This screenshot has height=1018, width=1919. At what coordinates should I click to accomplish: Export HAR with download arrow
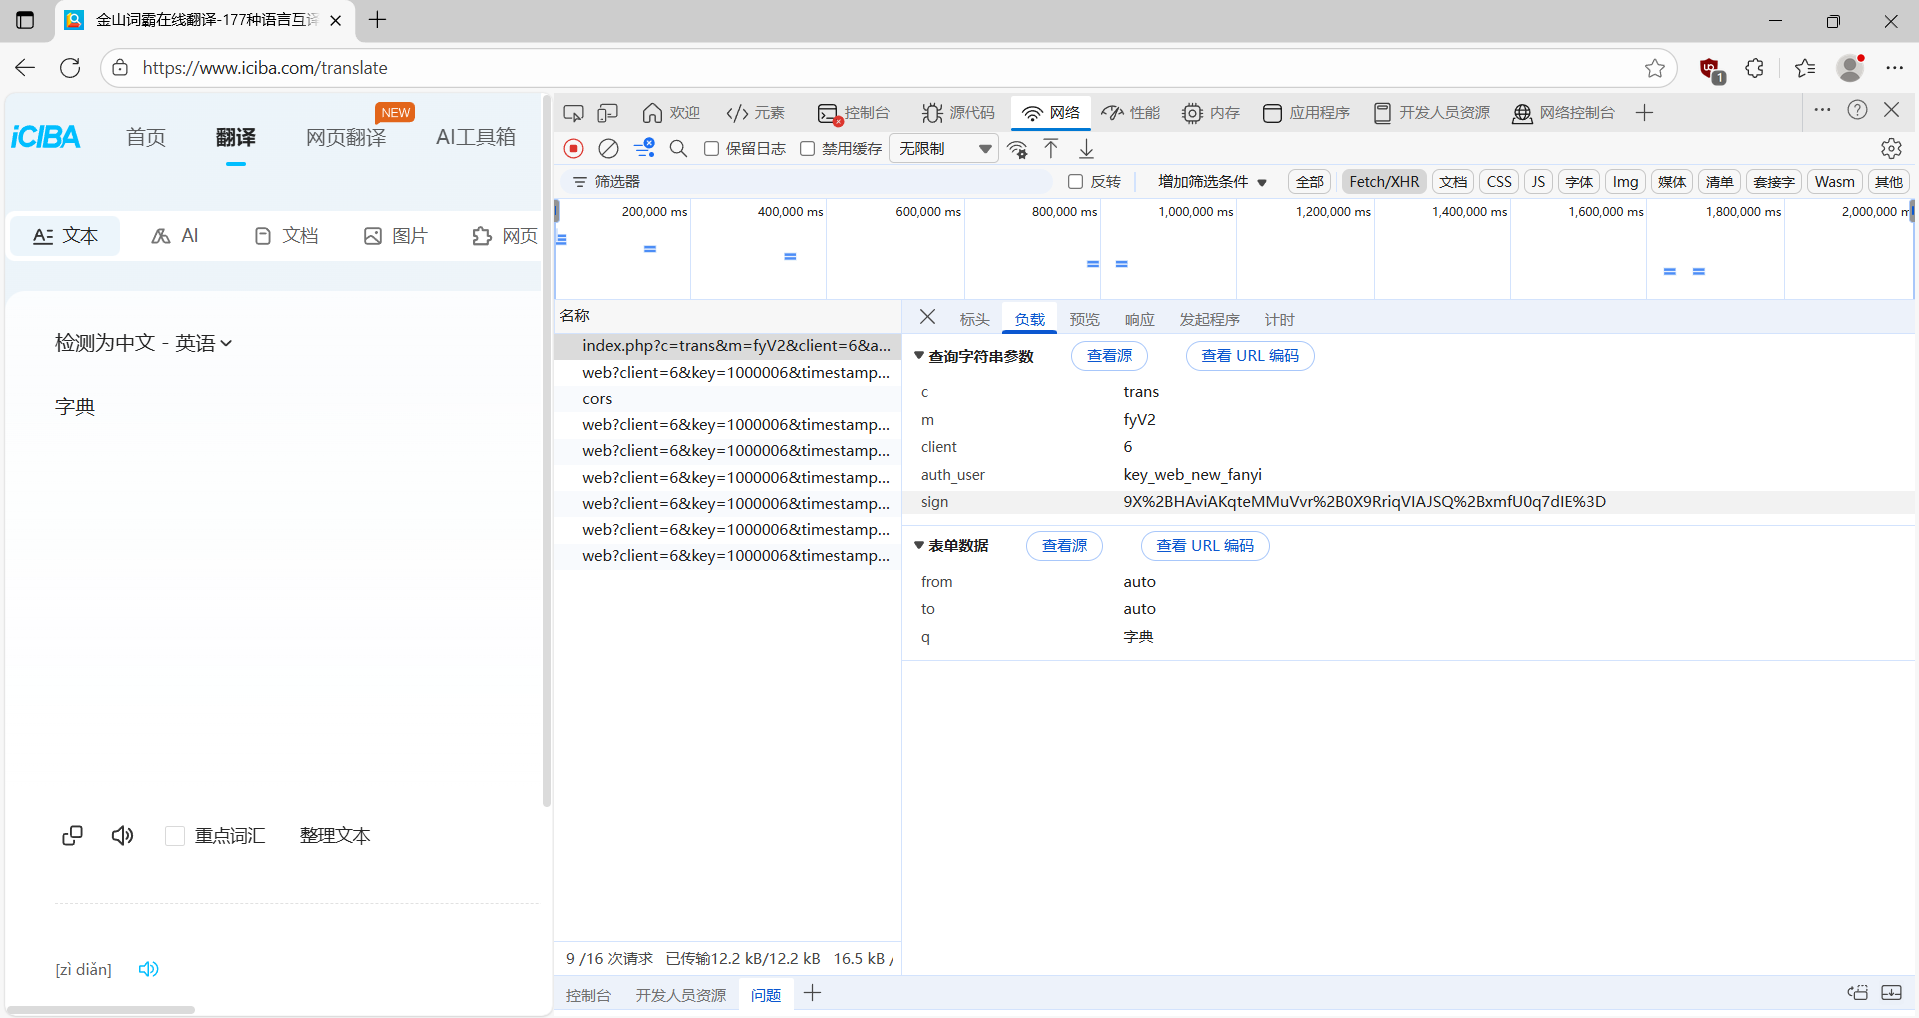tap(1086, 149)
